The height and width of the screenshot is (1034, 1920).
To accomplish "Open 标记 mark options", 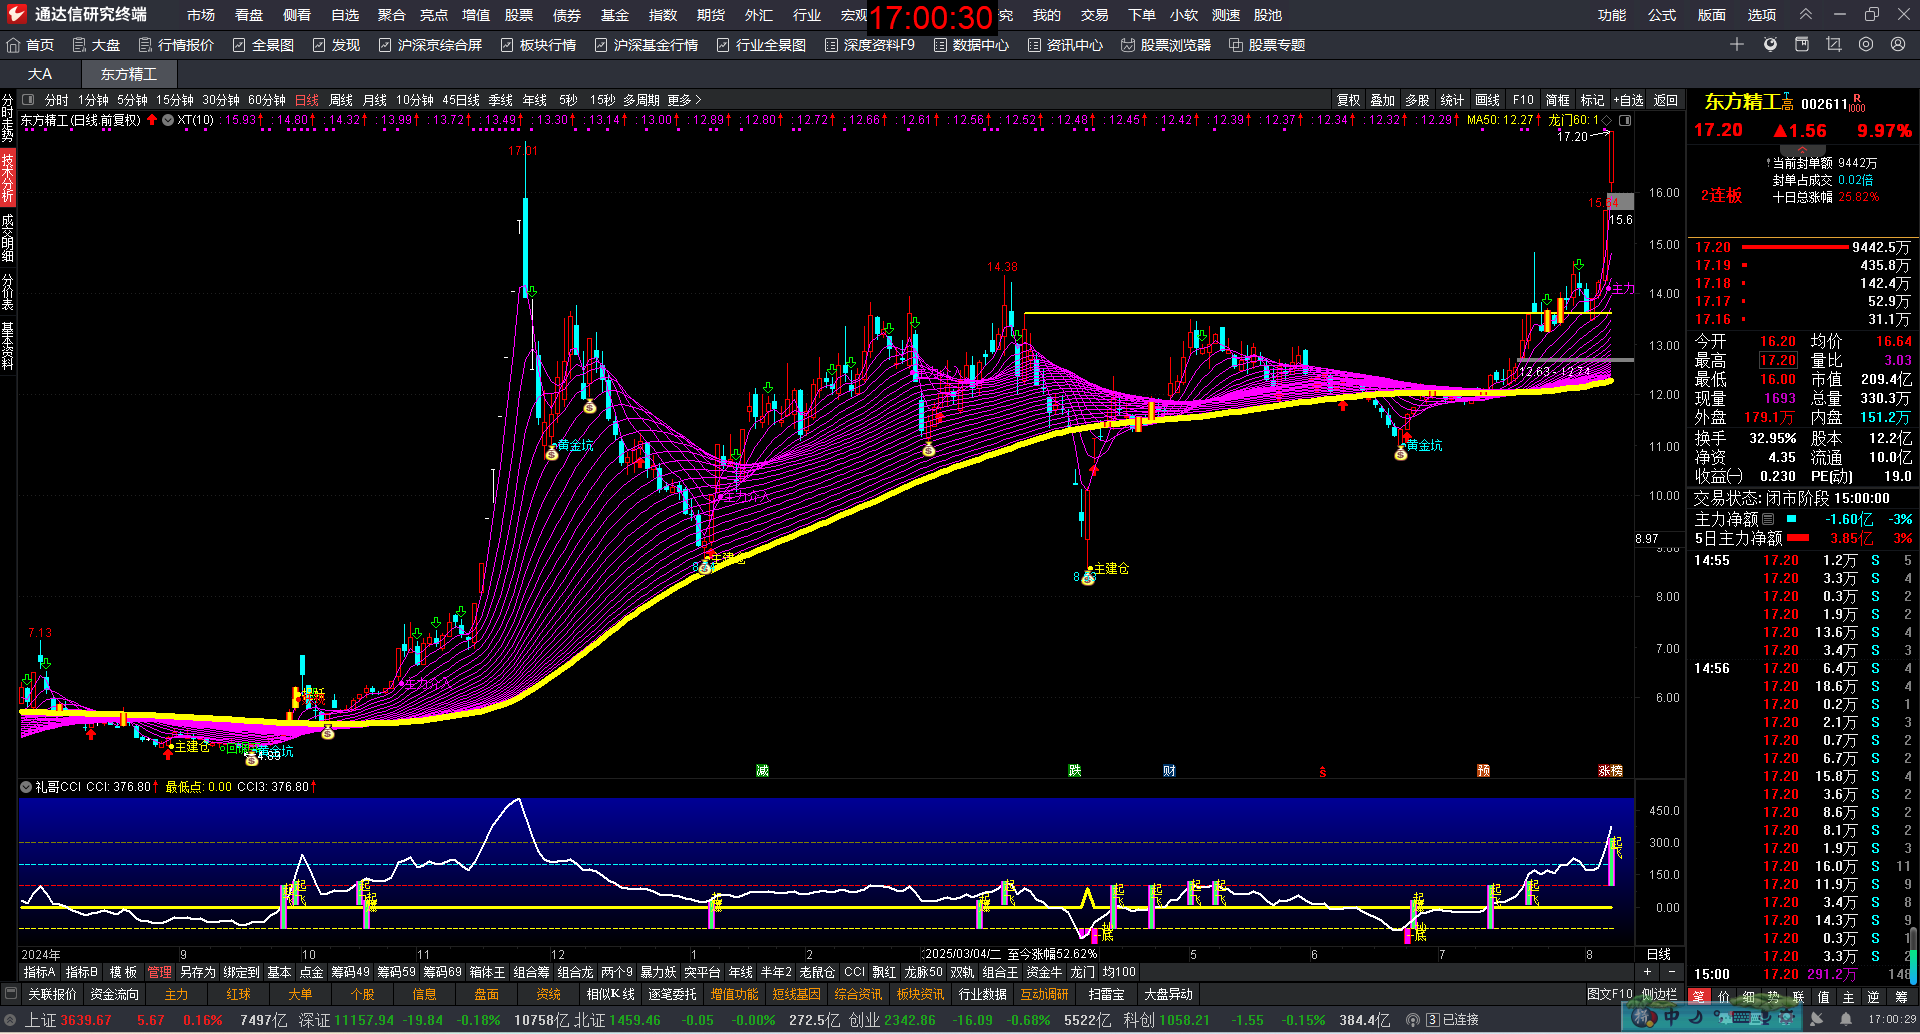I will pos(1592,100).
